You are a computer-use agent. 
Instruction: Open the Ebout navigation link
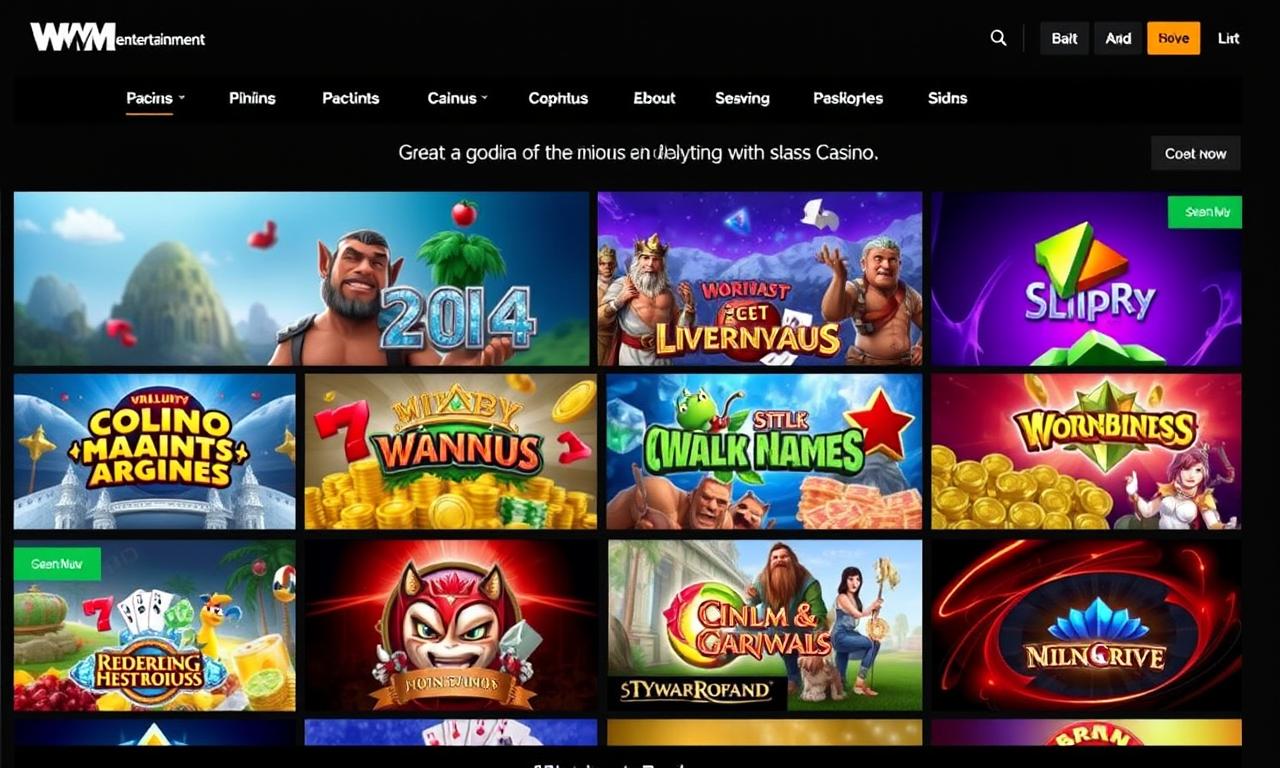(x=654, y=98)
